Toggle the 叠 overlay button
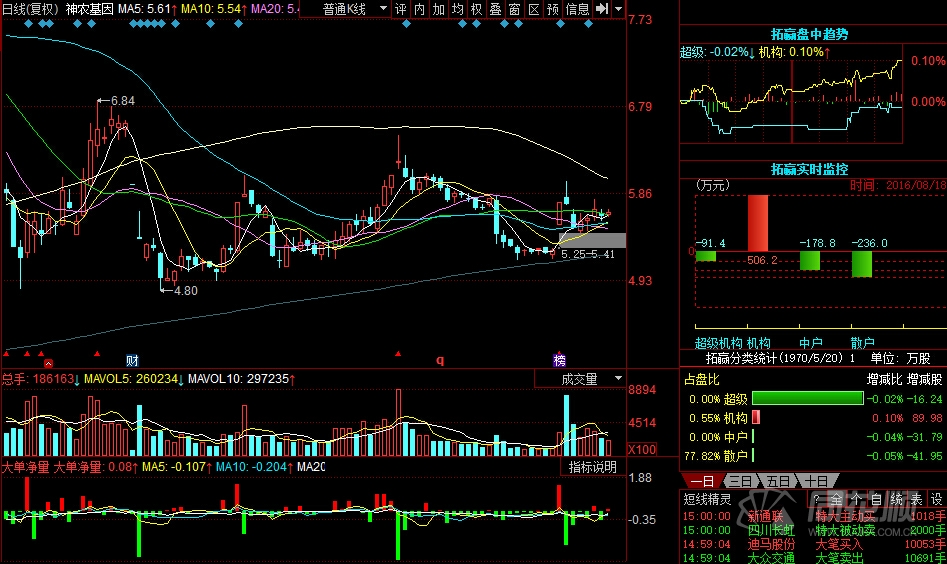Image resolution: width=947 pixels, height=564 pixels. click(495, 9)
